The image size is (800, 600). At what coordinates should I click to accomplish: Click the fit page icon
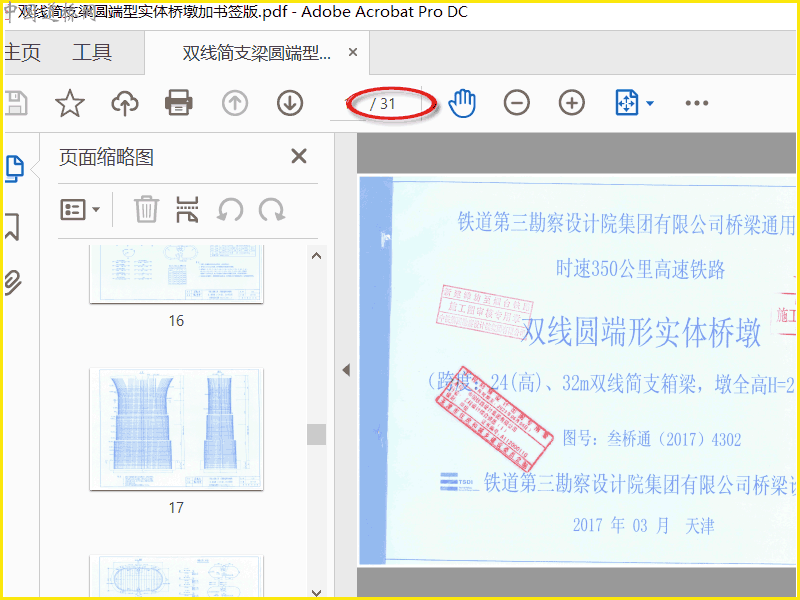pos(627,103)
